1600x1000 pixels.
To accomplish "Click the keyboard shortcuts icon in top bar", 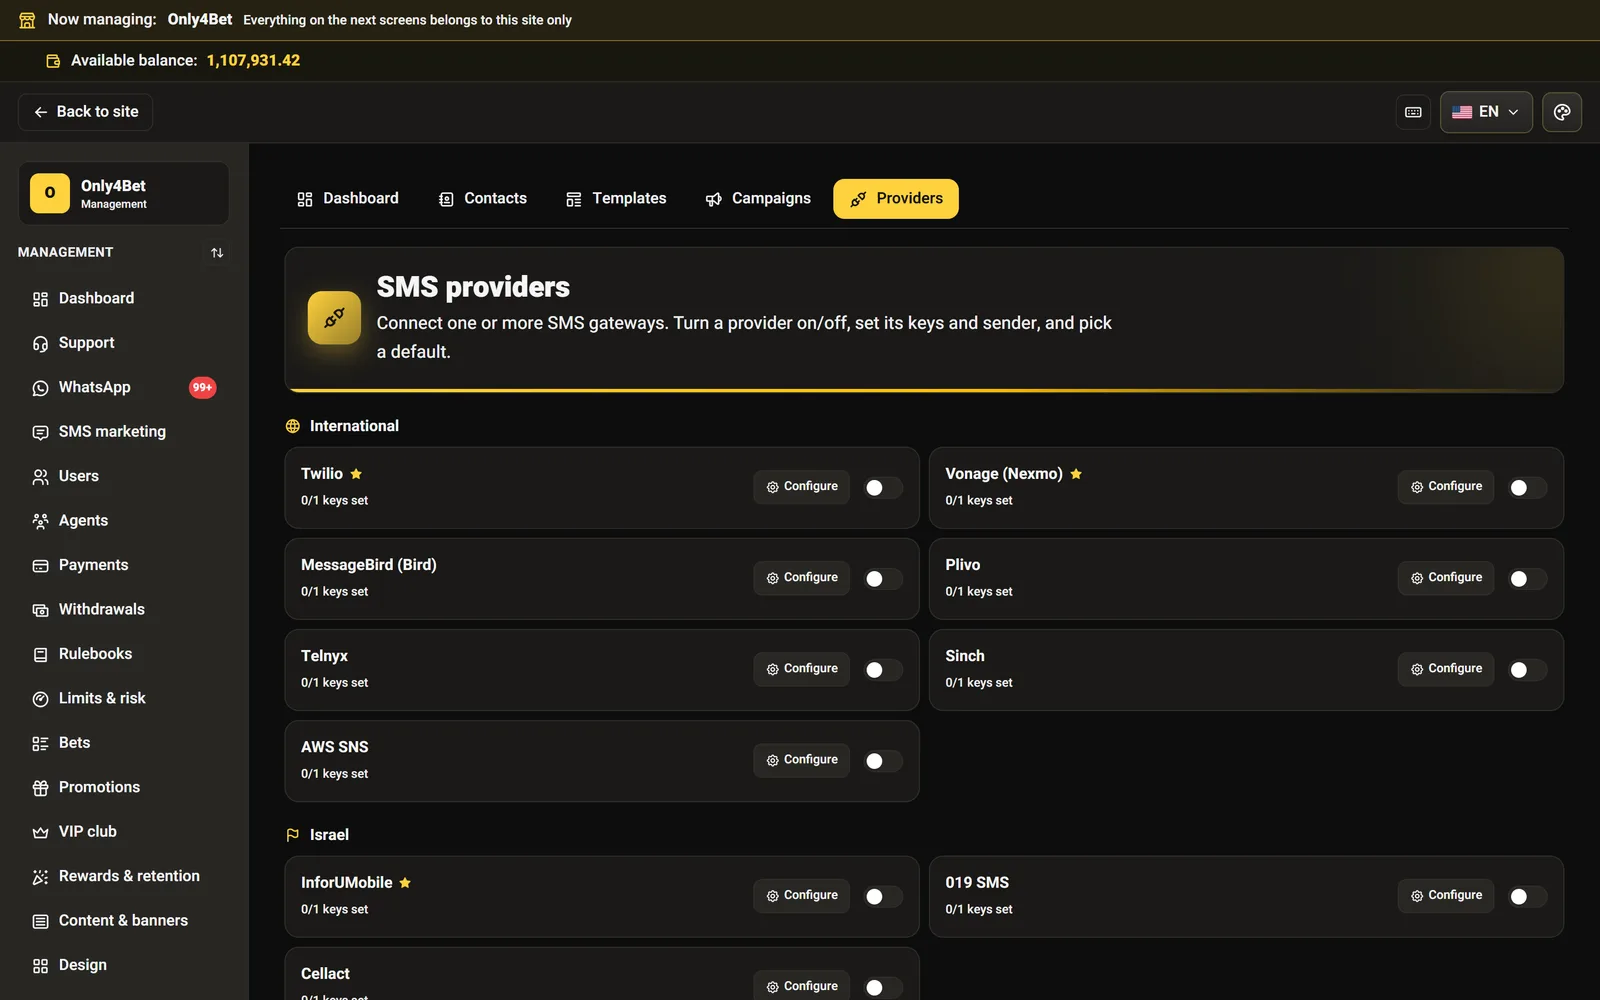I will point(1413,112).
